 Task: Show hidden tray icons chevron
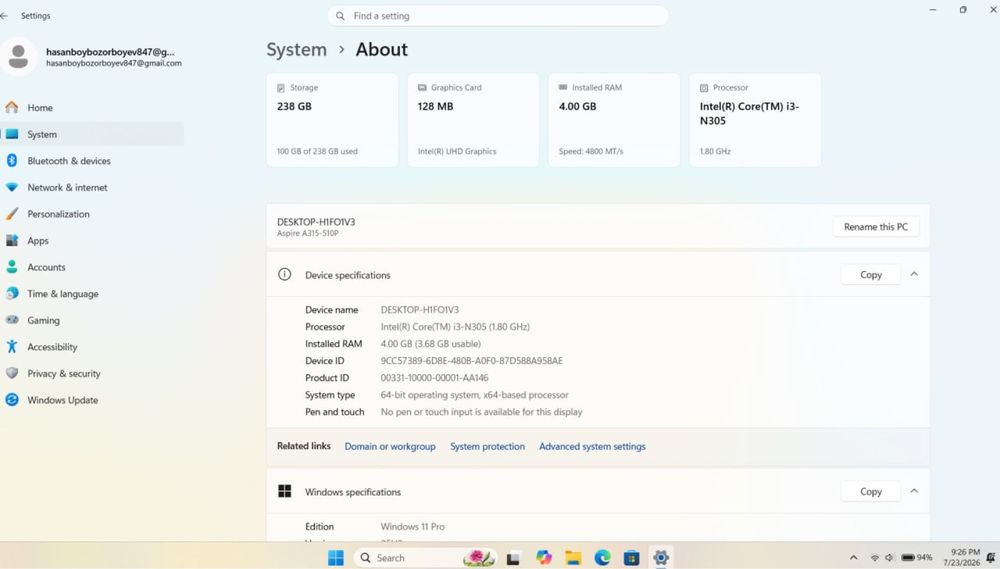pyautogui.click(x=853, y=558)
